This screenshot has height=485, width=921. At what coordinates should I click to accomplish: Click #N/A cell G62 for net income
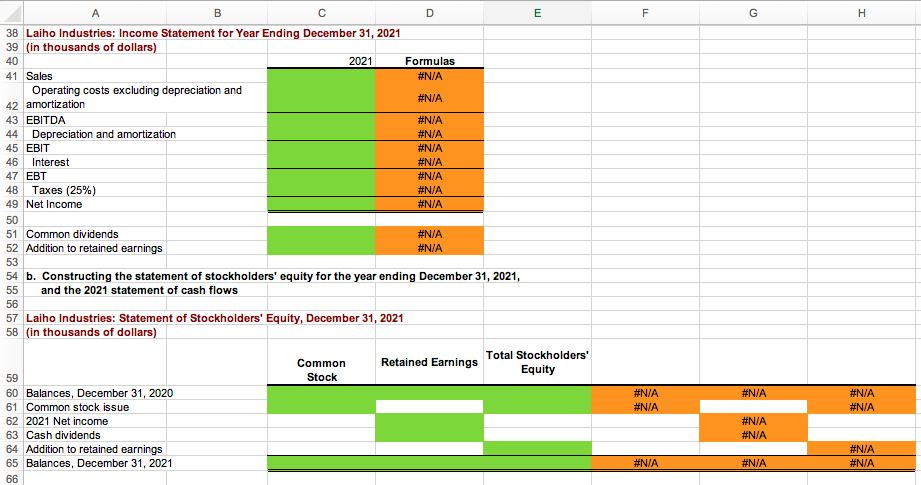pyautogui.click(x=754, y=421)
